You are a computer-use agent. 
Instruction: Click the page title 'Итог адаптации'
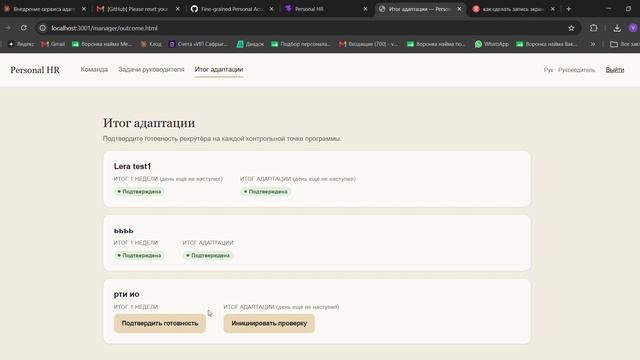pyautogui.click(x=149, y=123)
